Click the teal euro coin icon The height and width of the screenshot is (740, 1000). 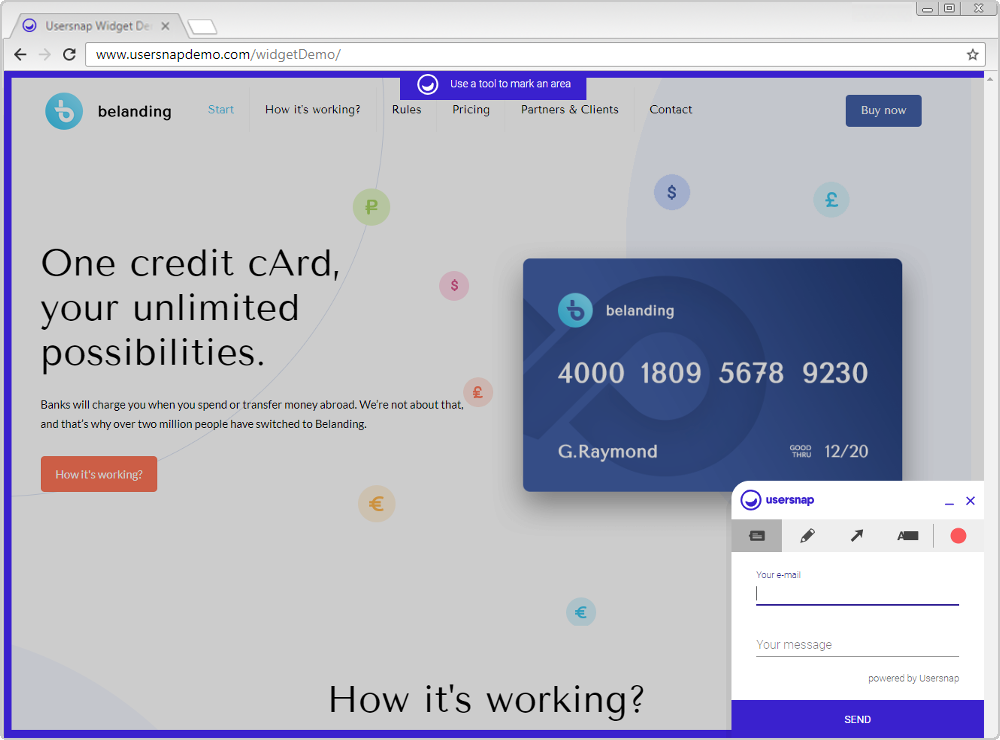[580, 612]
